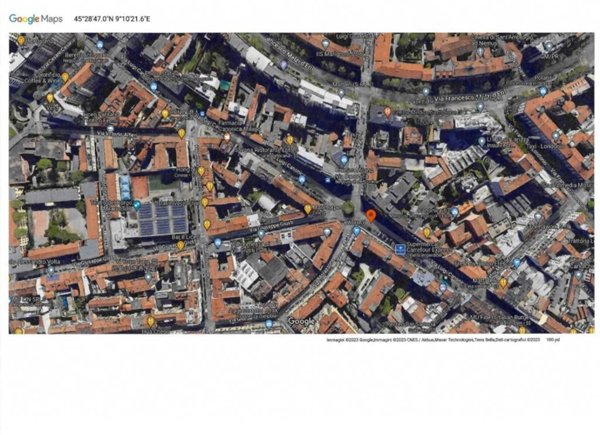Click the map imagery attribution text

point(433,340)
